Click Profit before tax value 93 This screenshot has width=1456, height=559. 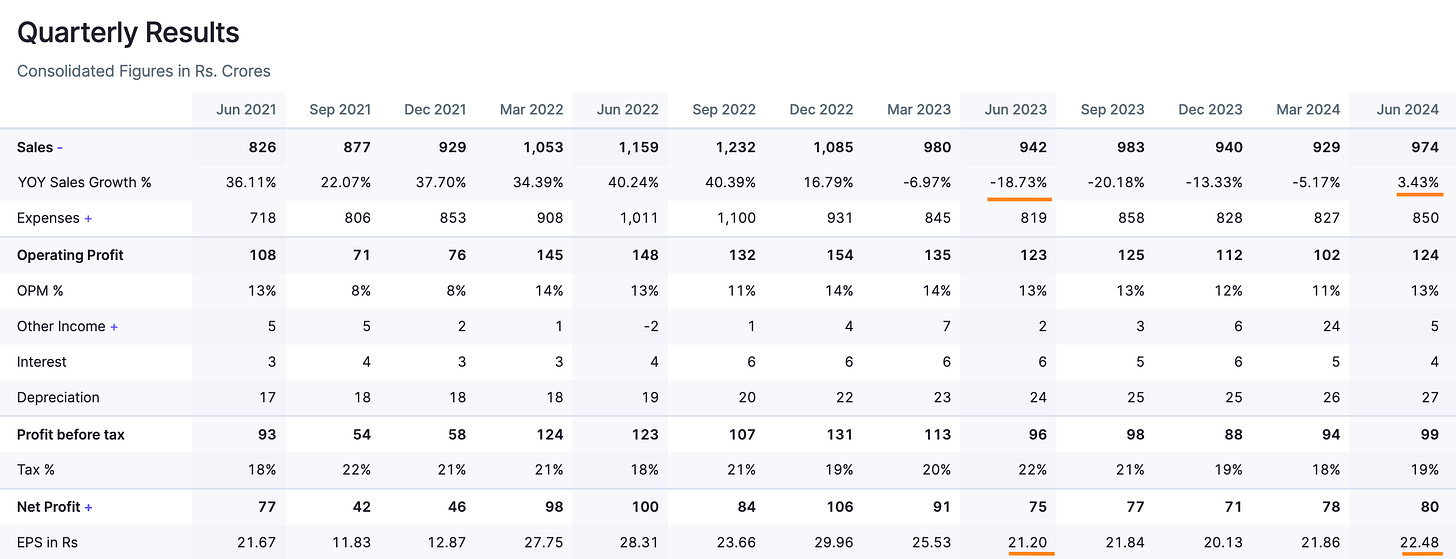(266, 435)
